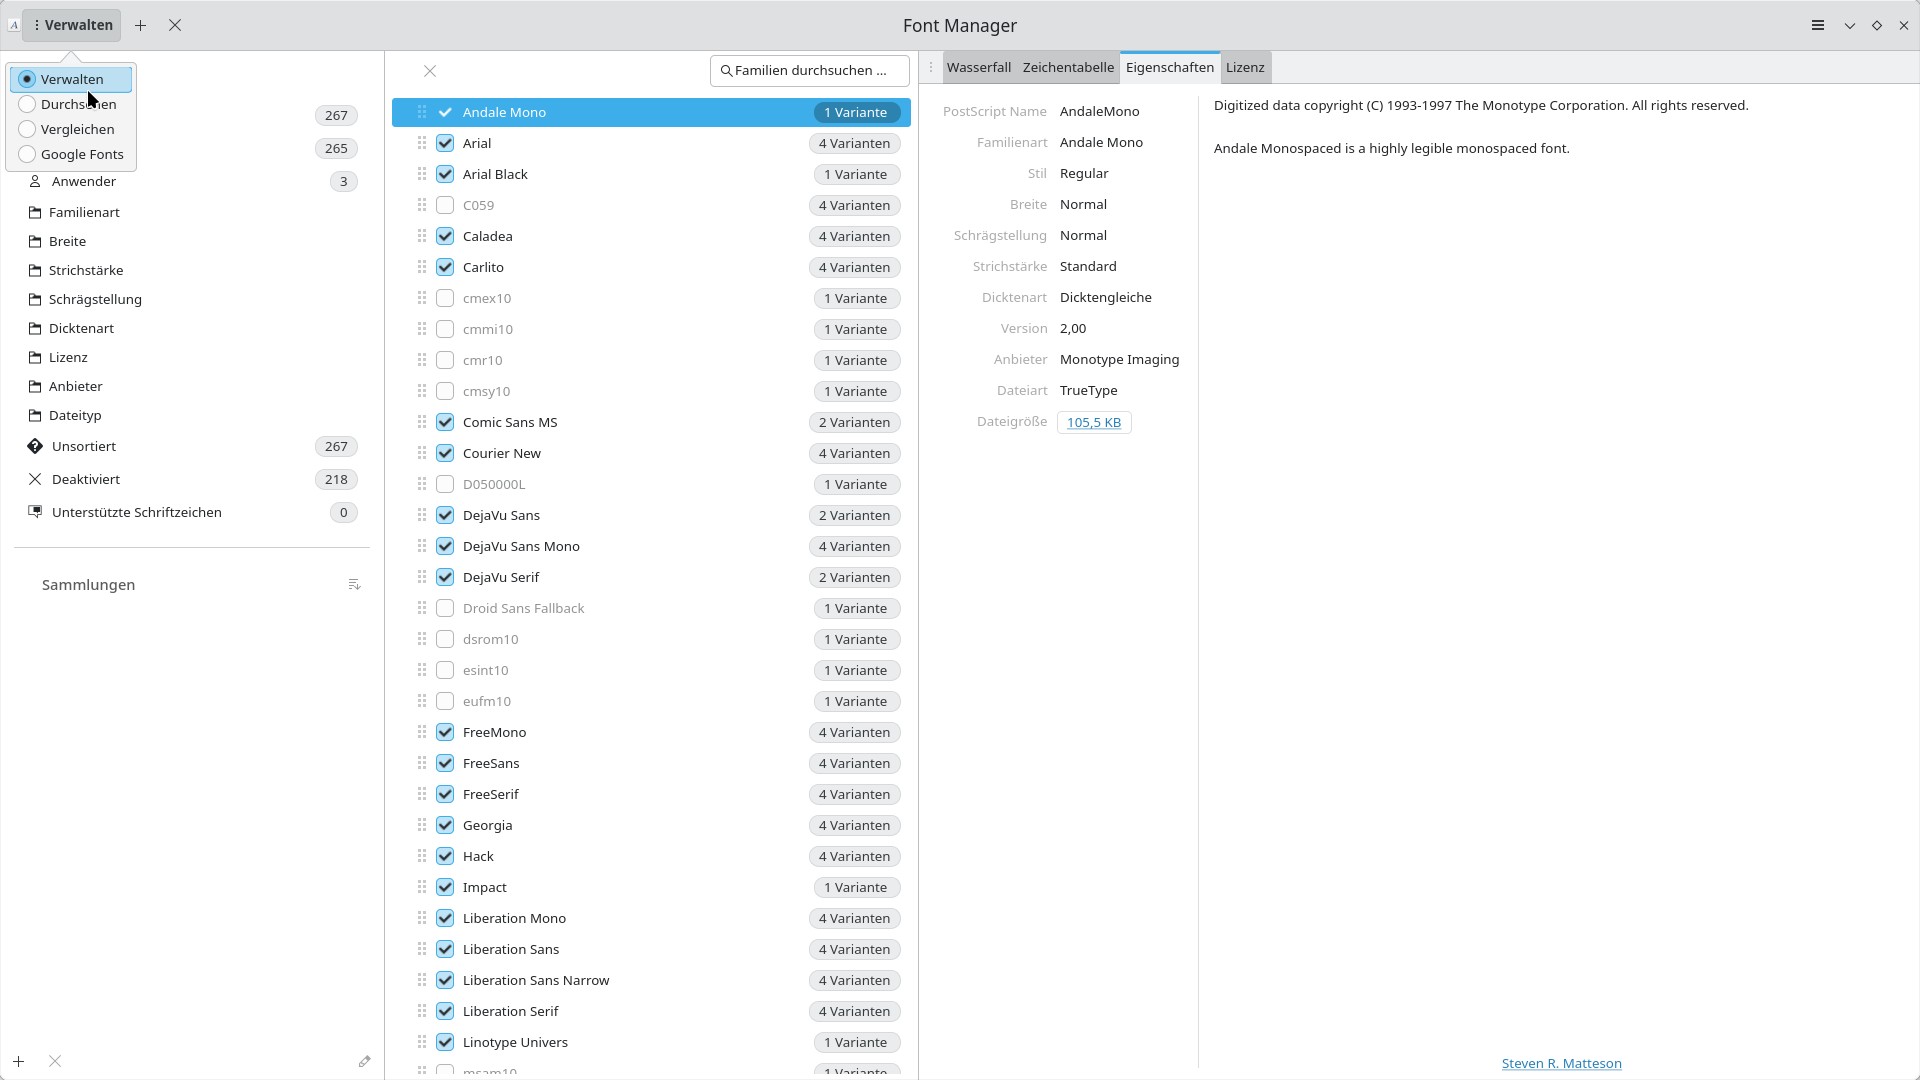Screen dimensions: 1920x1080
Task: Click the vertical dots beside the Wasserfall tab
Action: [x=931, y=68]
